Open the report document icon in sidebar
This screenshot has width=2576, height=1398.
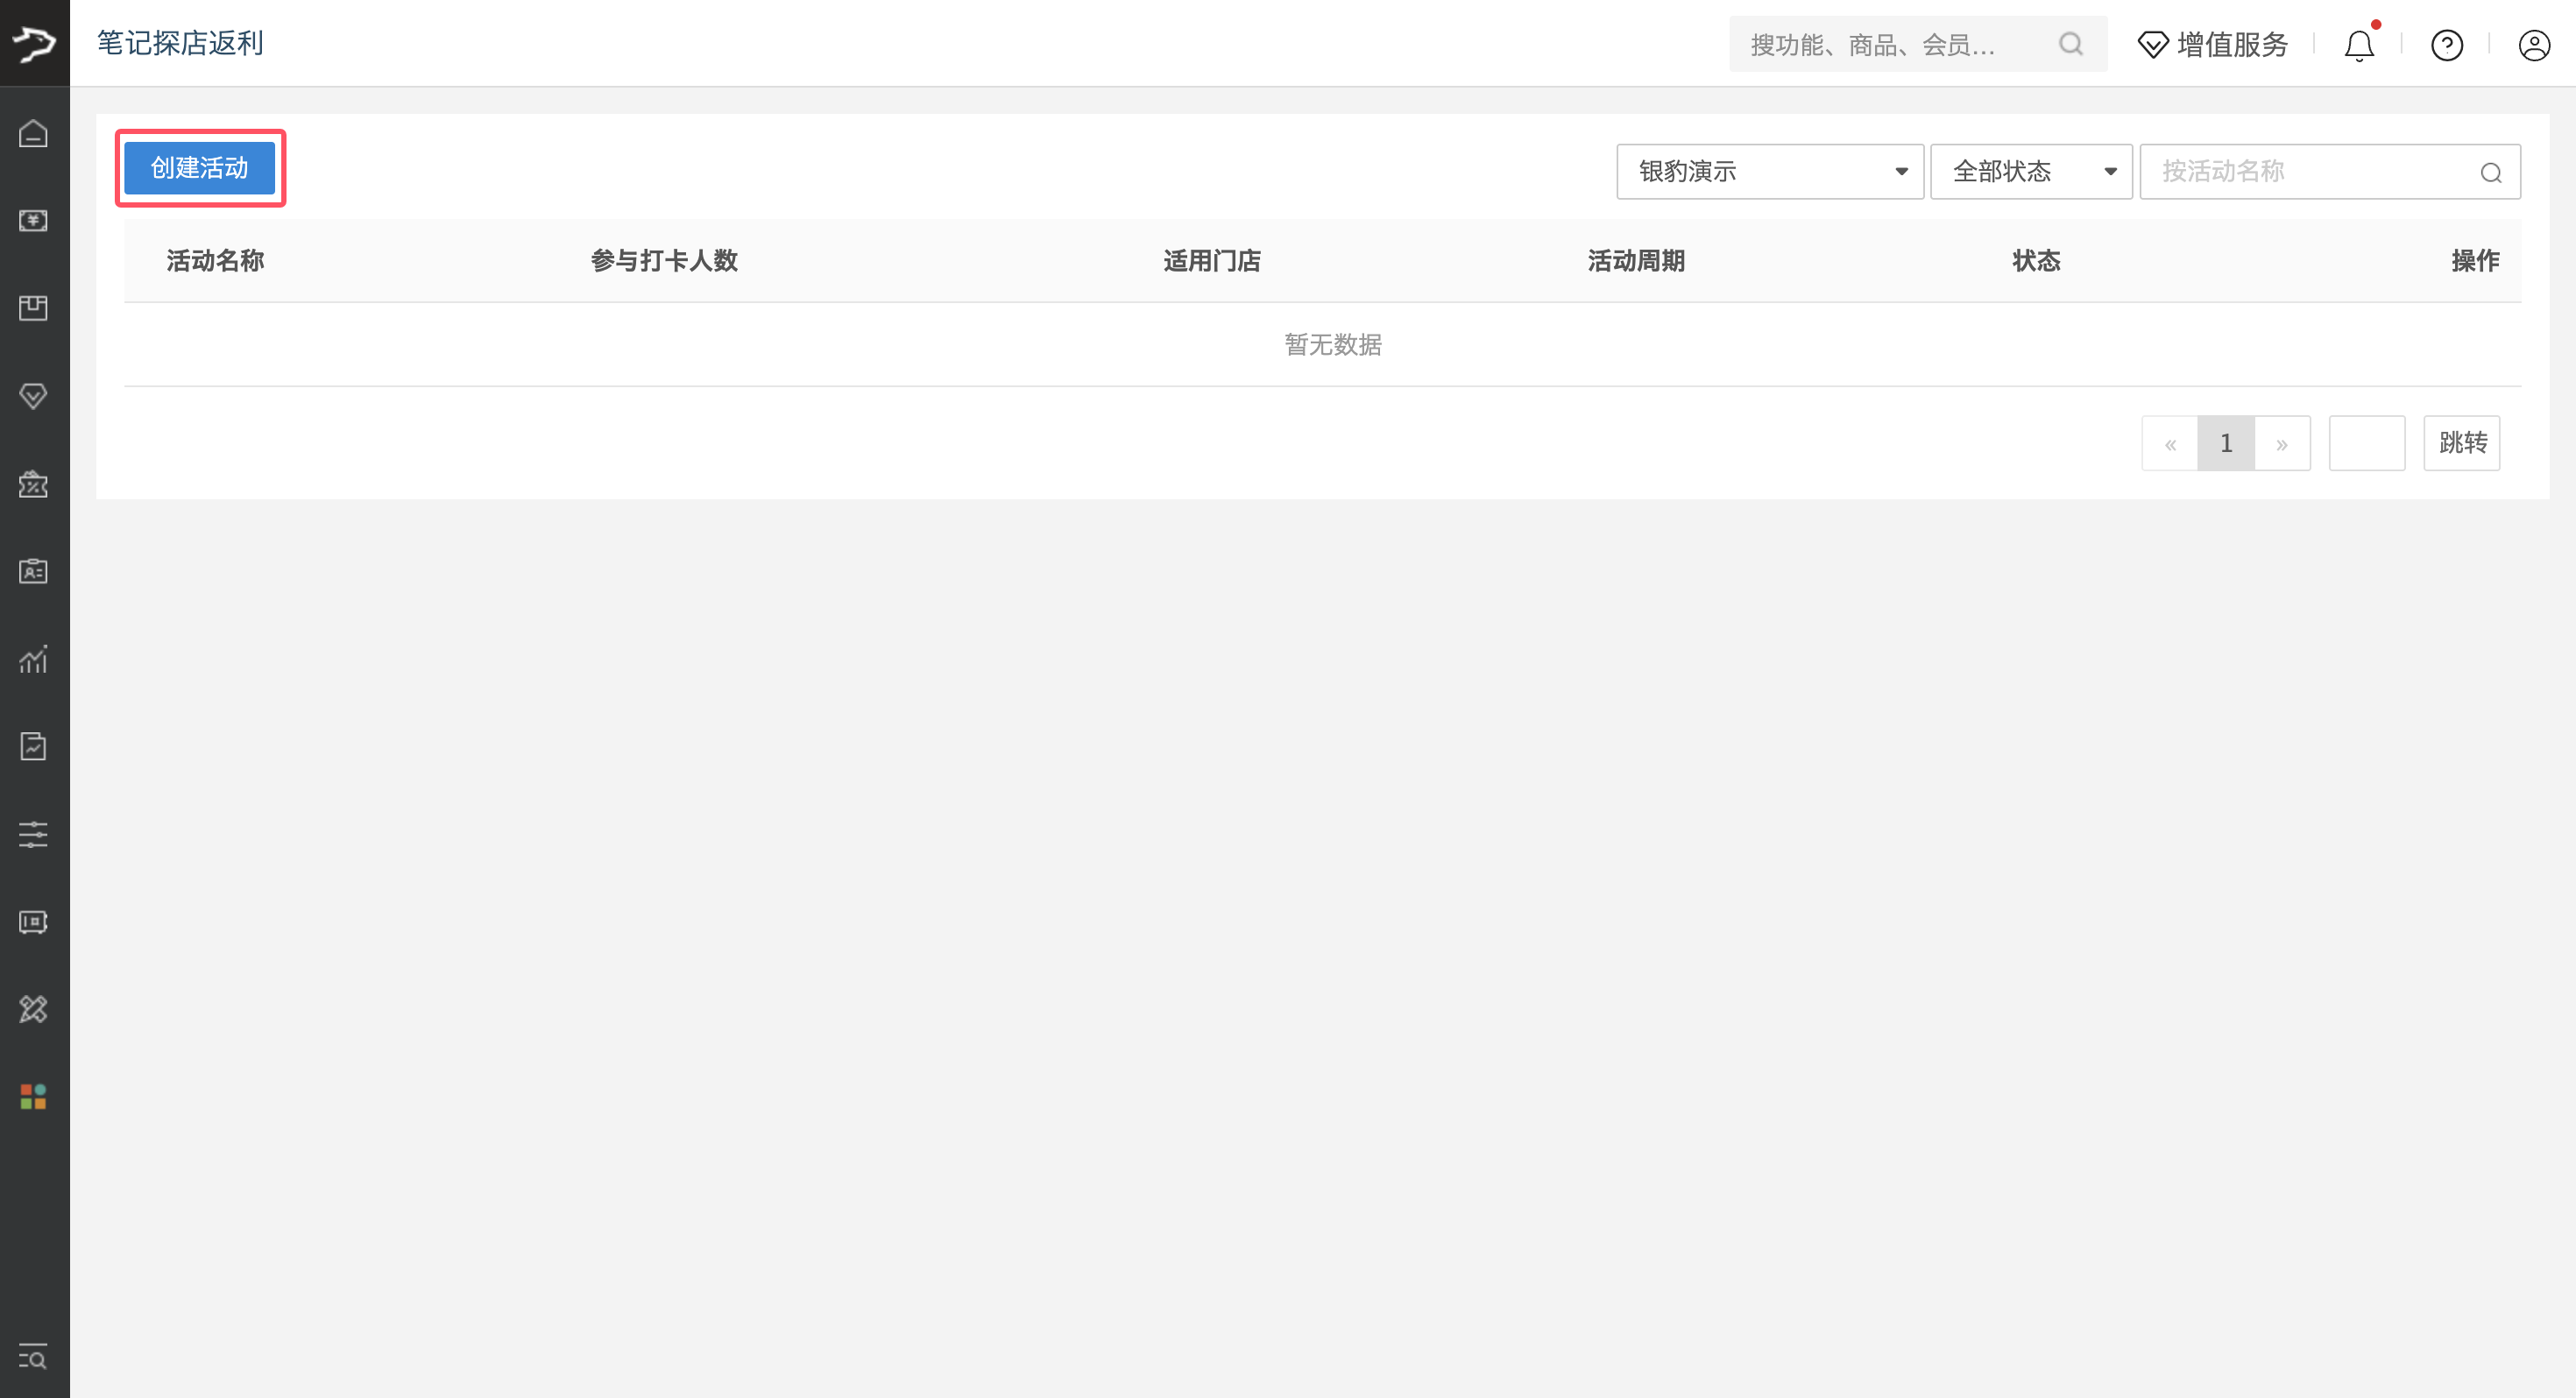[x=33, y=746]
